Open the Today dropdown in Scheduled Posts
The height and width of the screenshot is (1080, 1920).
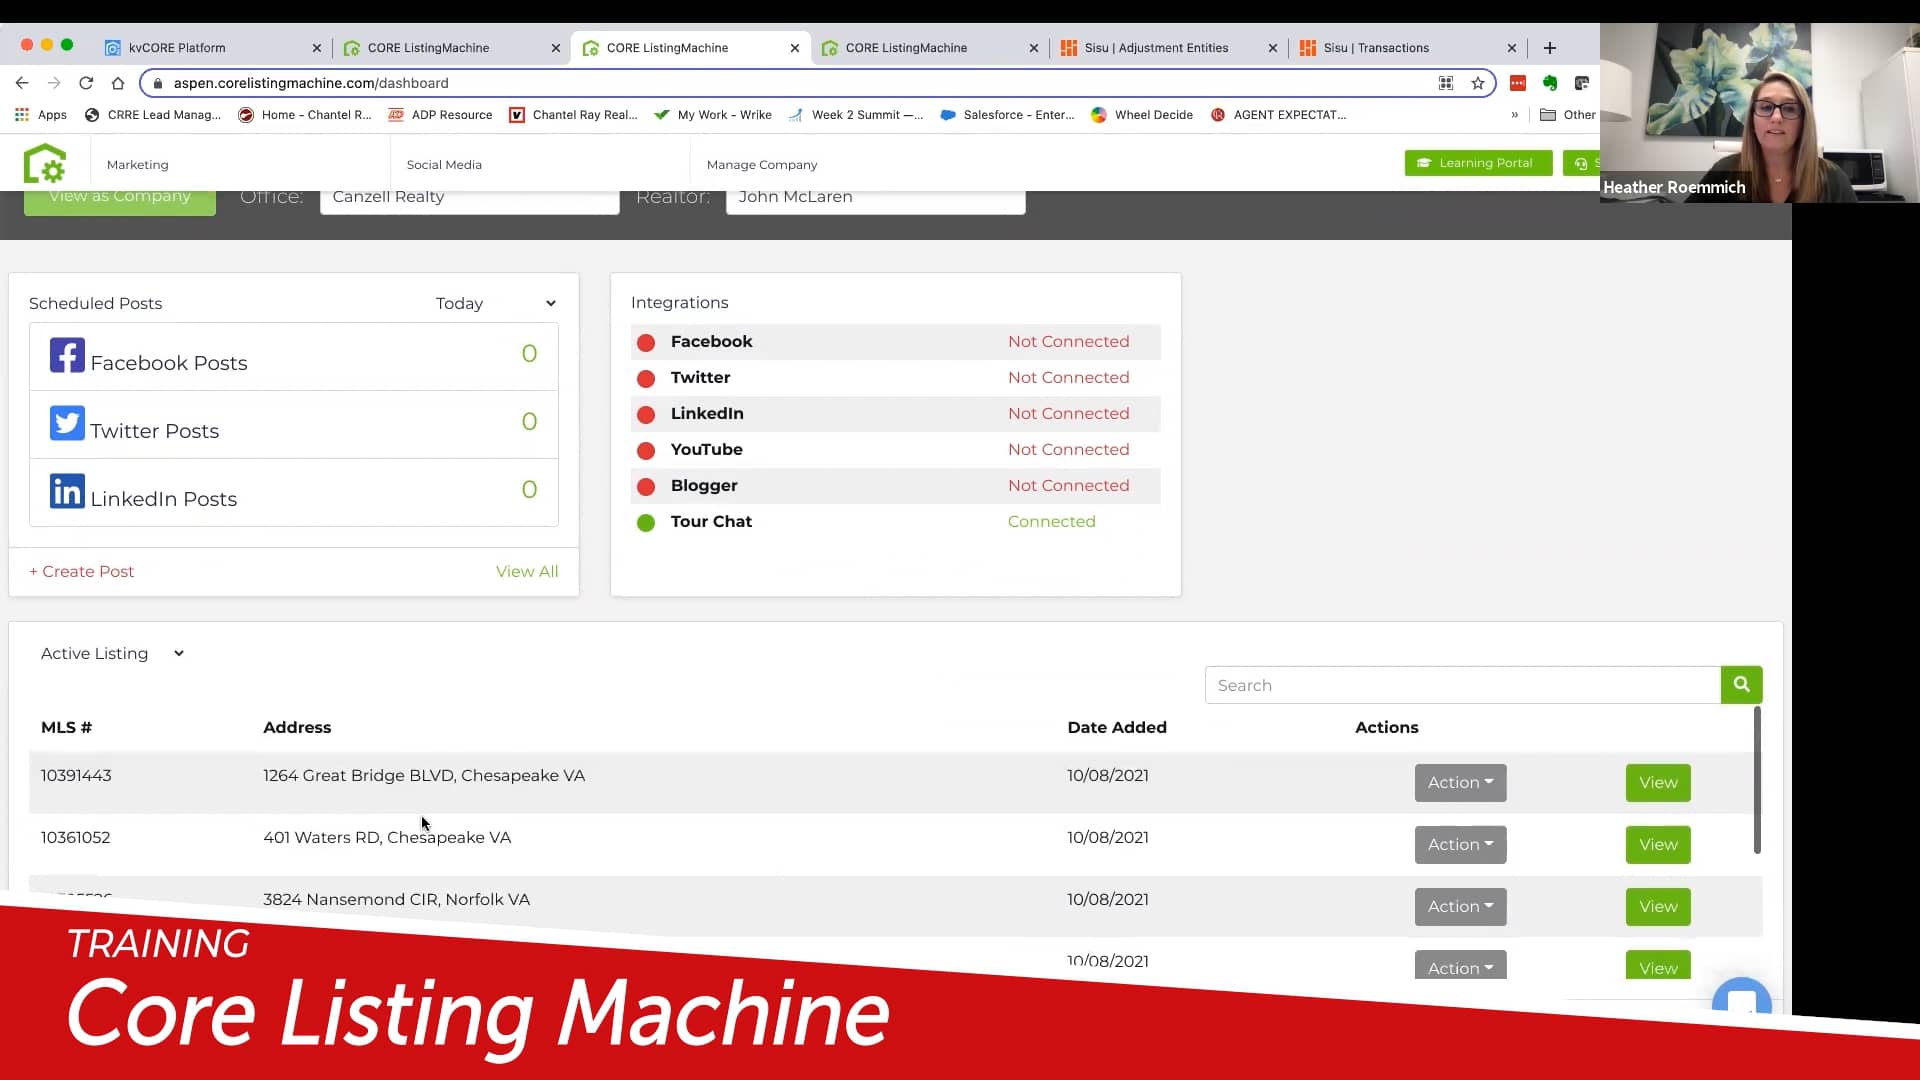pyautogui.click(x=496, y=303)
